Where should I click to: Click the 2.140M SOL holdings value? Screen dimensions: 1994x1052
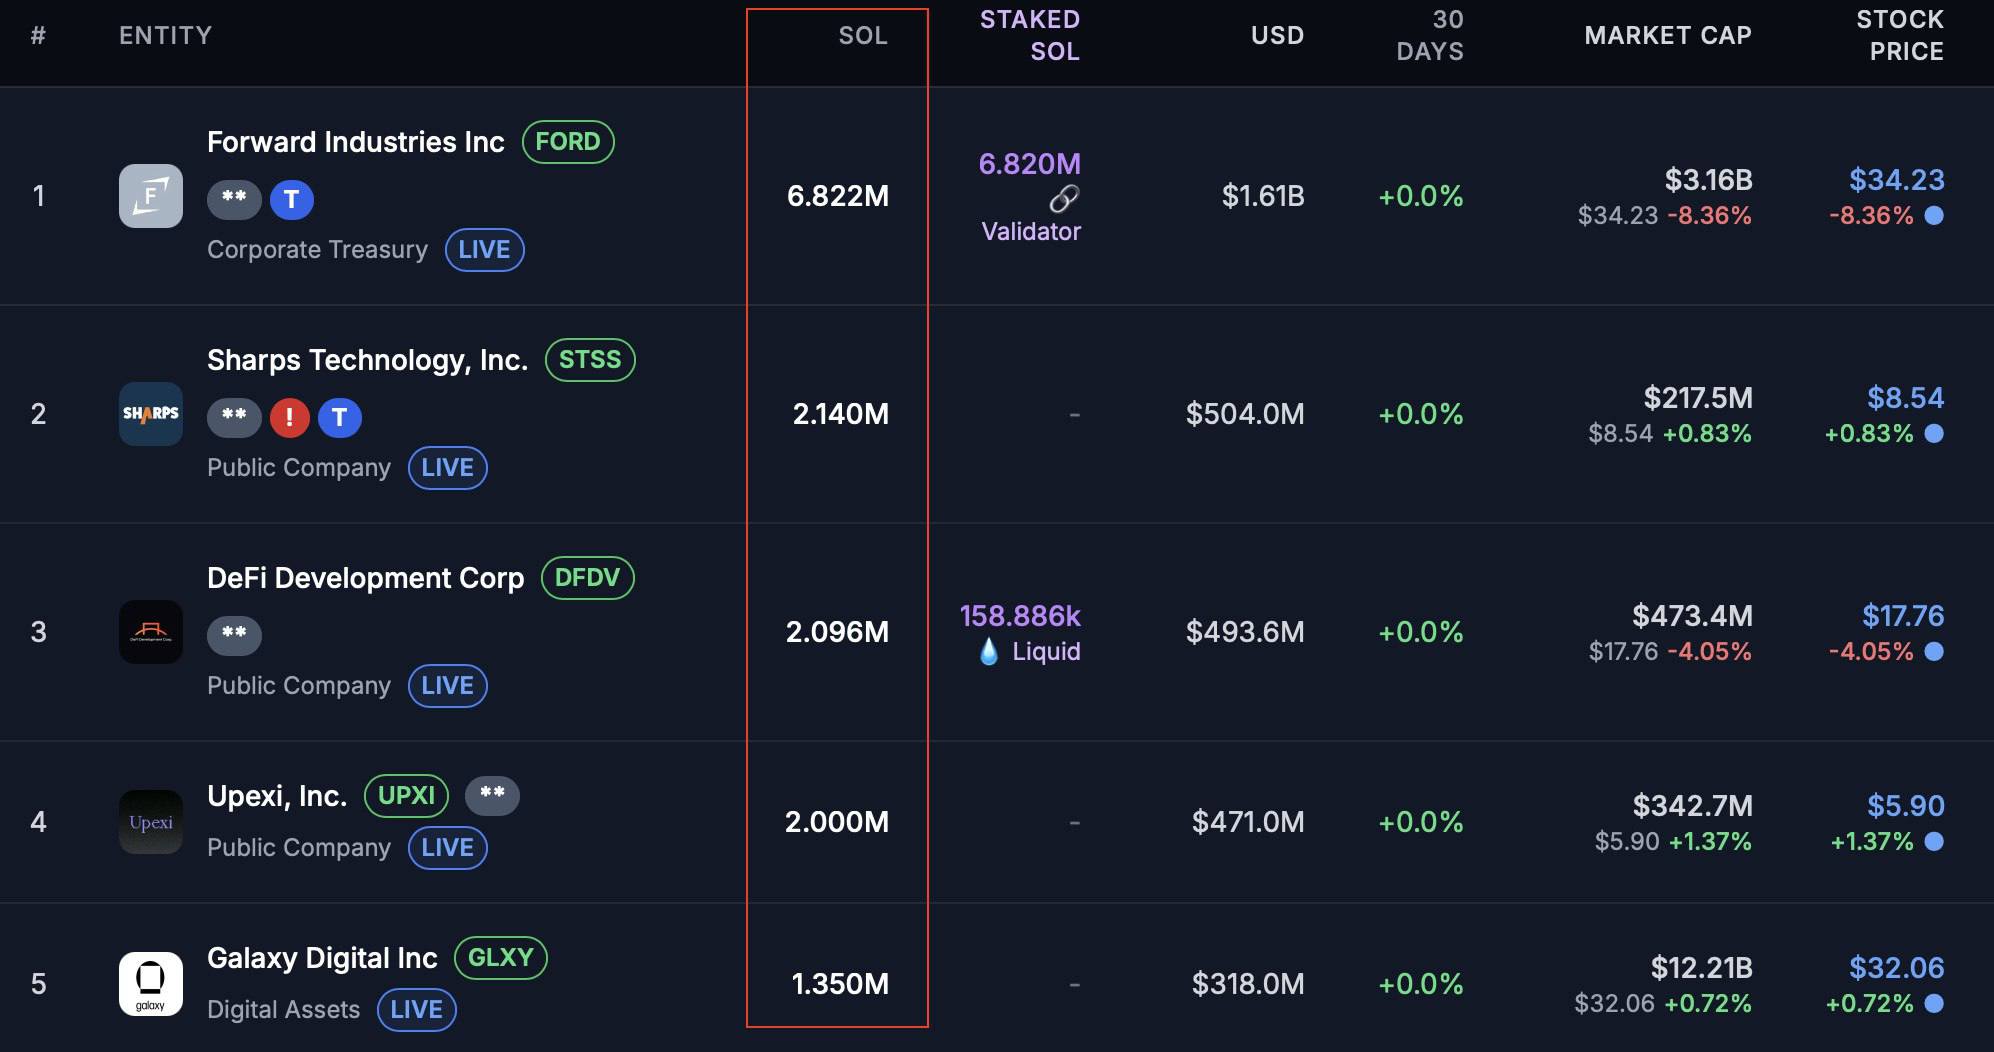(841, 414)
